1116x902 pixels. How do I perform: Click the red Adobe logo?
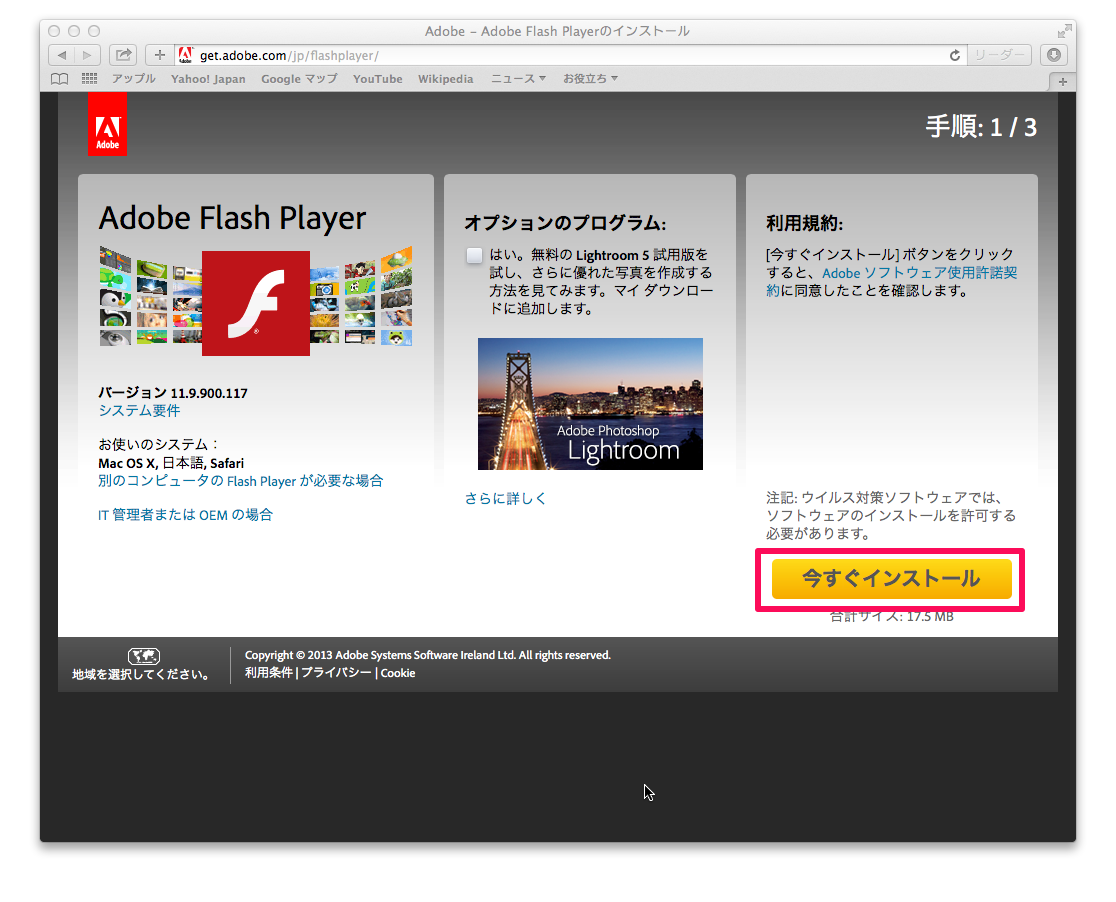pyautogui.click(x=107, y=125)
